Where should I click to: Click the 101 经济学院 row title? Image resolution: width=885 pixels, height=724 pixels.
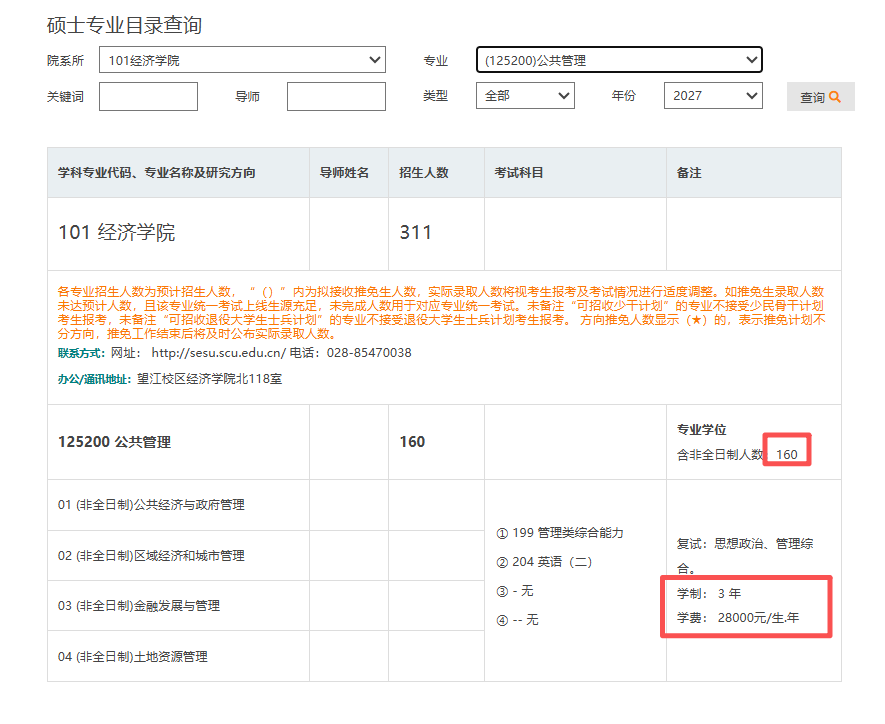tap(117, 232)
